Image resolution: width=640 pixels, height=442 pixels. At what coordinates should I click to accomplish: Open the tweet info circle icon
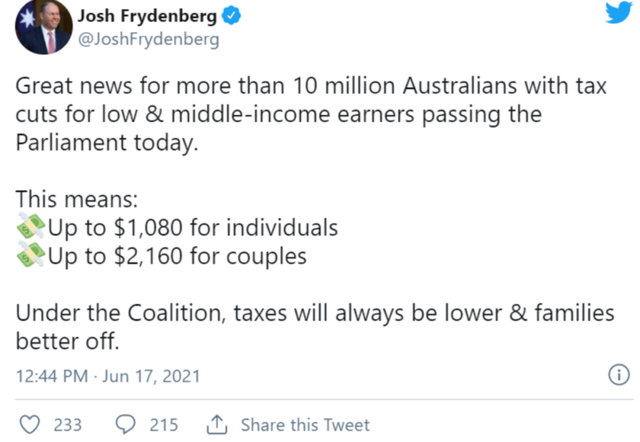[x=618, y=376]
